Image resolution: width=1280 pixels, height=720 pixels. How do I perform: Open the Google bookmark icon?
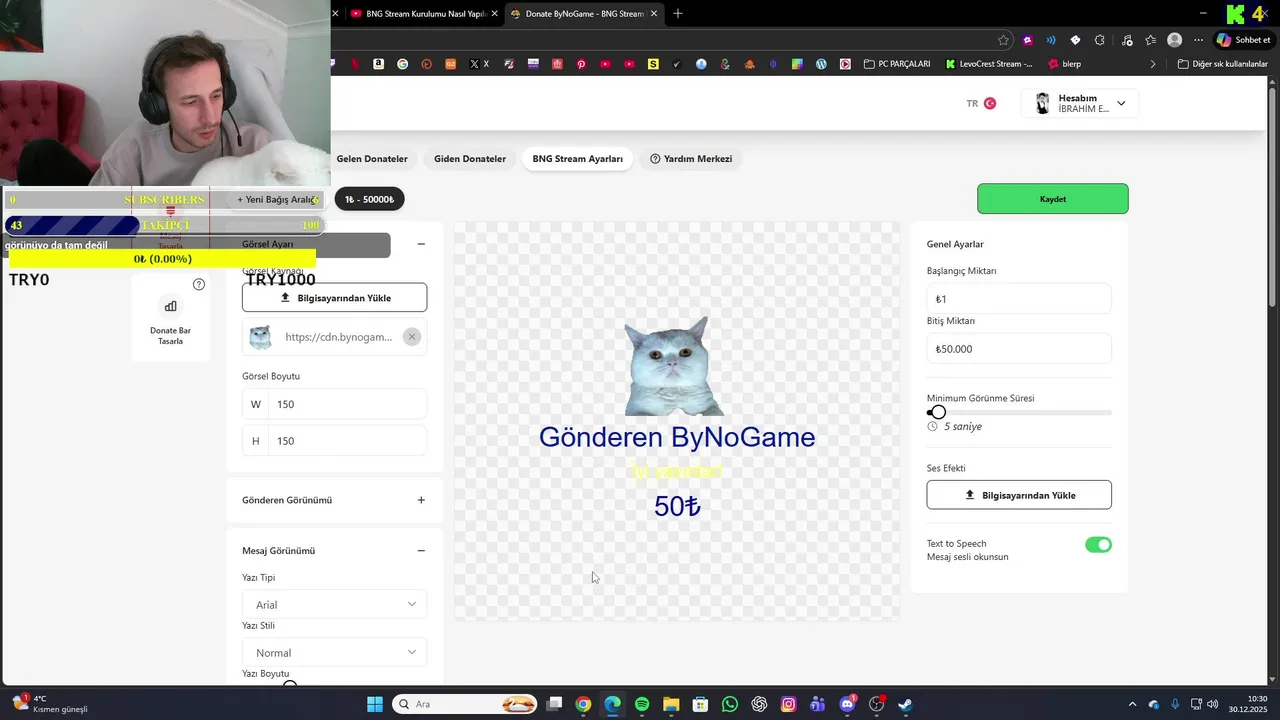[402, 64]
